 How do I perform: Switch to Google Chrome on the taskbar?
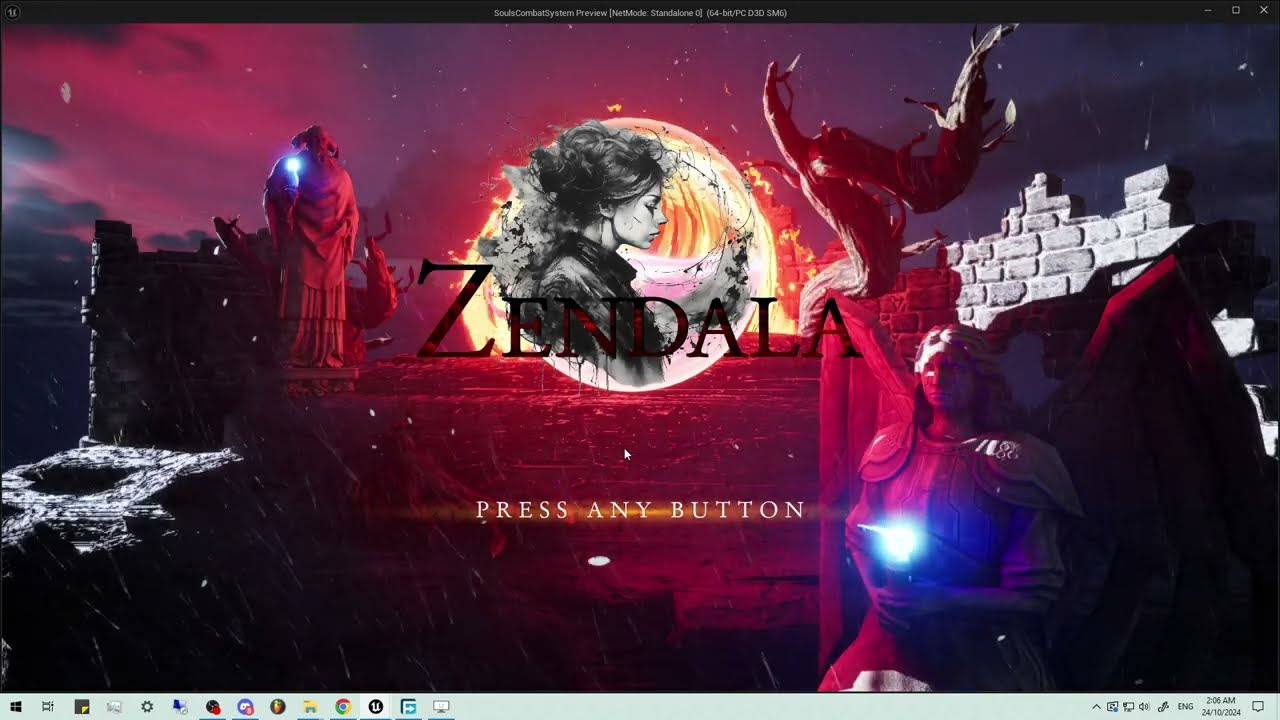pyautogui.click(x=343, y=707)
